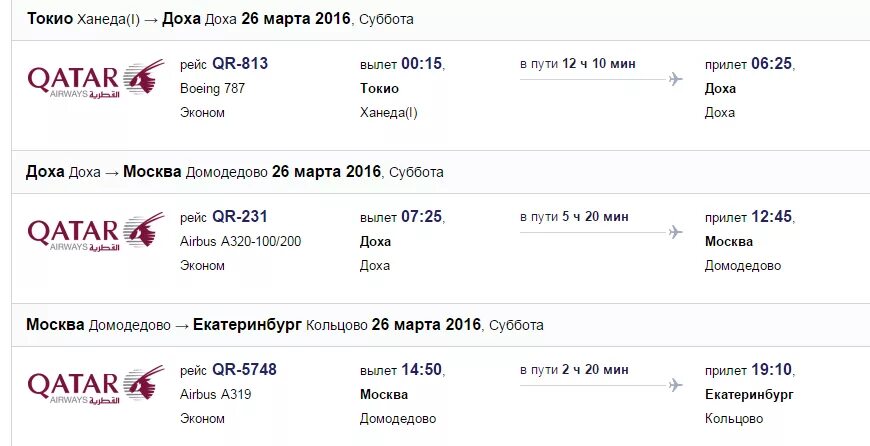Click the airplane icon on the Tokyo–Doha leg
Viewport: 870px width, 446px height.
pos(675,79)
